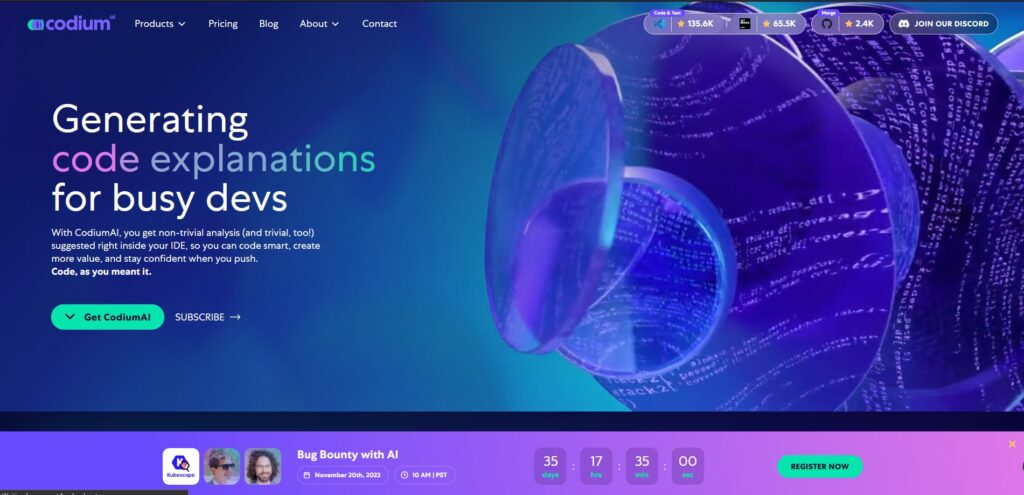Viewport: 1024px width, 495px height.
Task: Click the star next to 135.6K
Action: pyautogui.click(x=681, y=24)
